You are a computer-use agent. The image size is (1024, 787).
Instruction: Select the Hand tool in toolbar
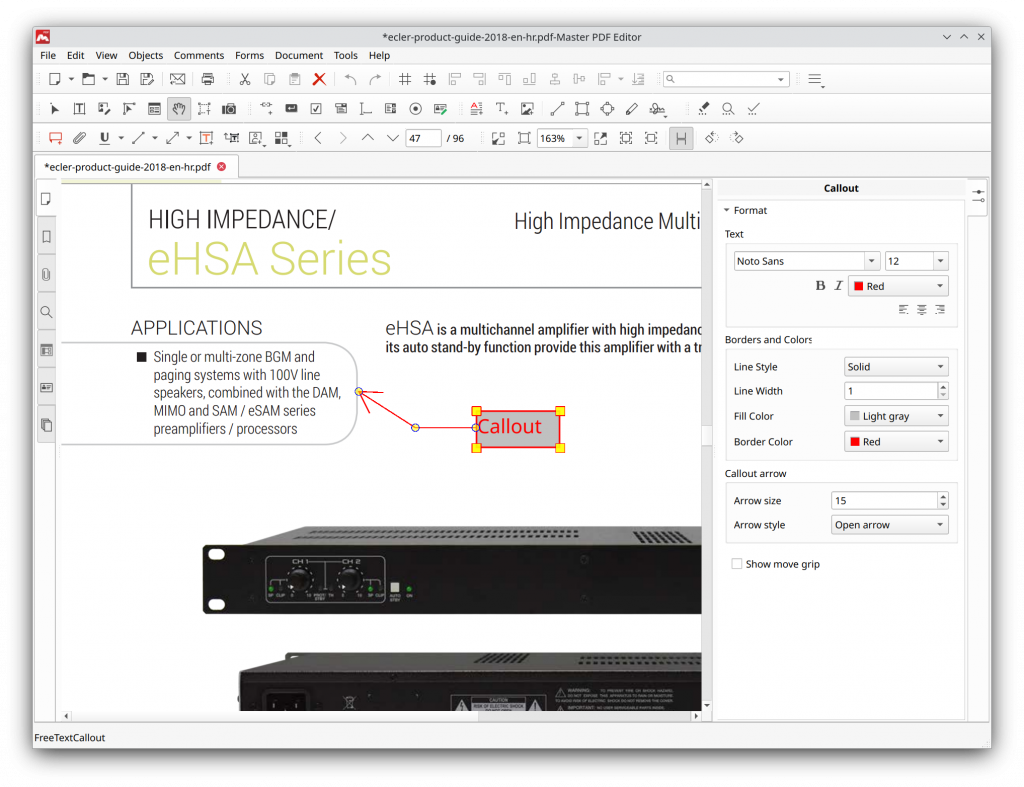[x=178, y=109]
